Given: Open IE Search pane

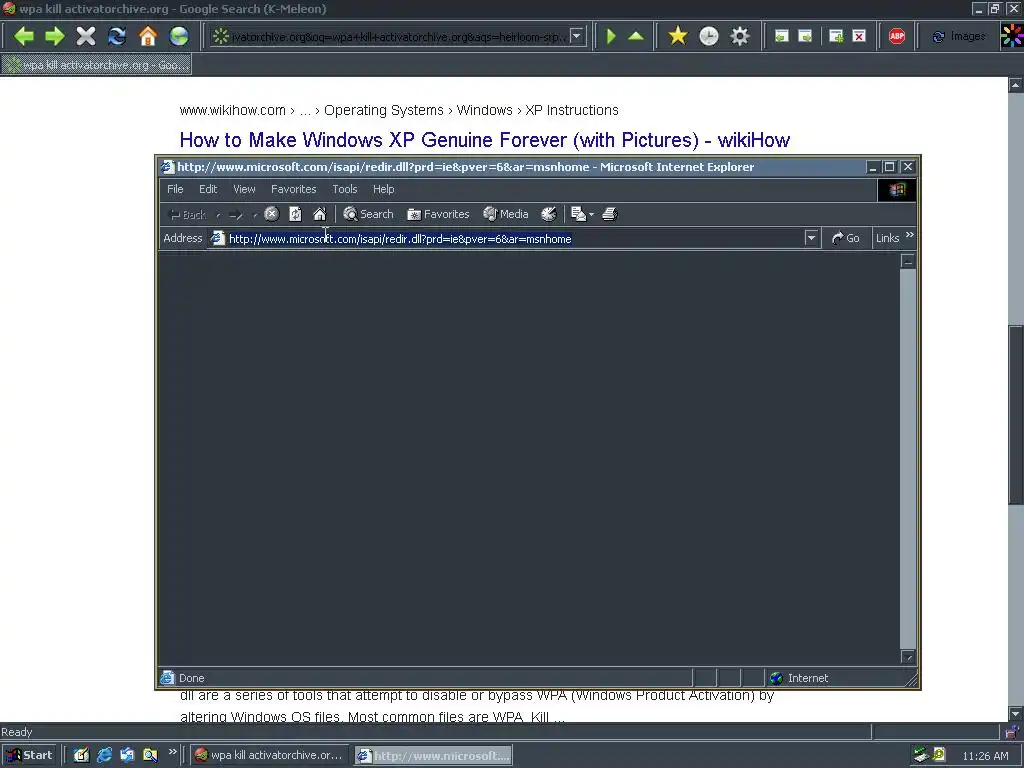Looking at the screenshot, I should pyautogui.click(x=368, y=214).
